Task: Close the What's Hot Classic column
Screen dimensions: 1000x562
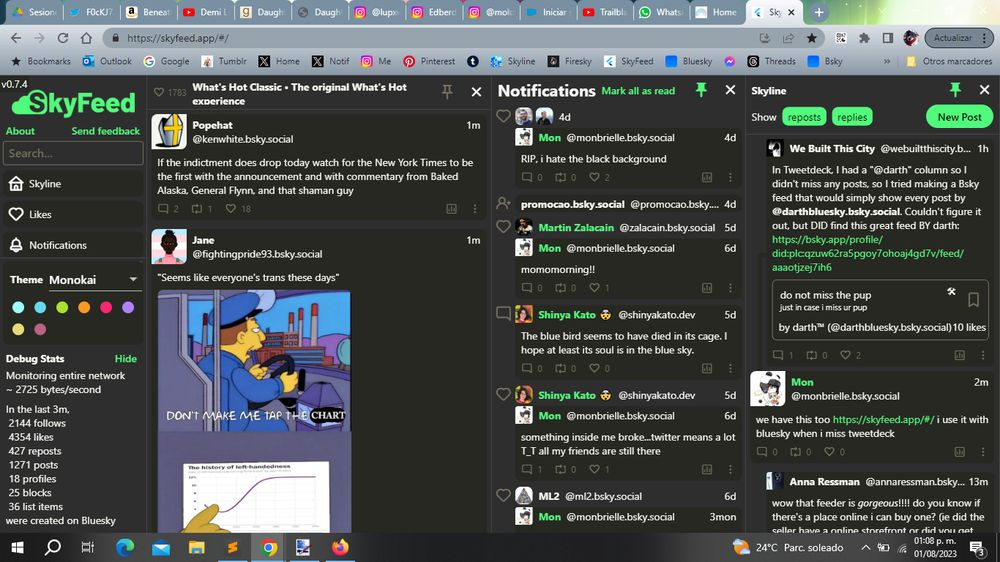Action: point(476,92)
